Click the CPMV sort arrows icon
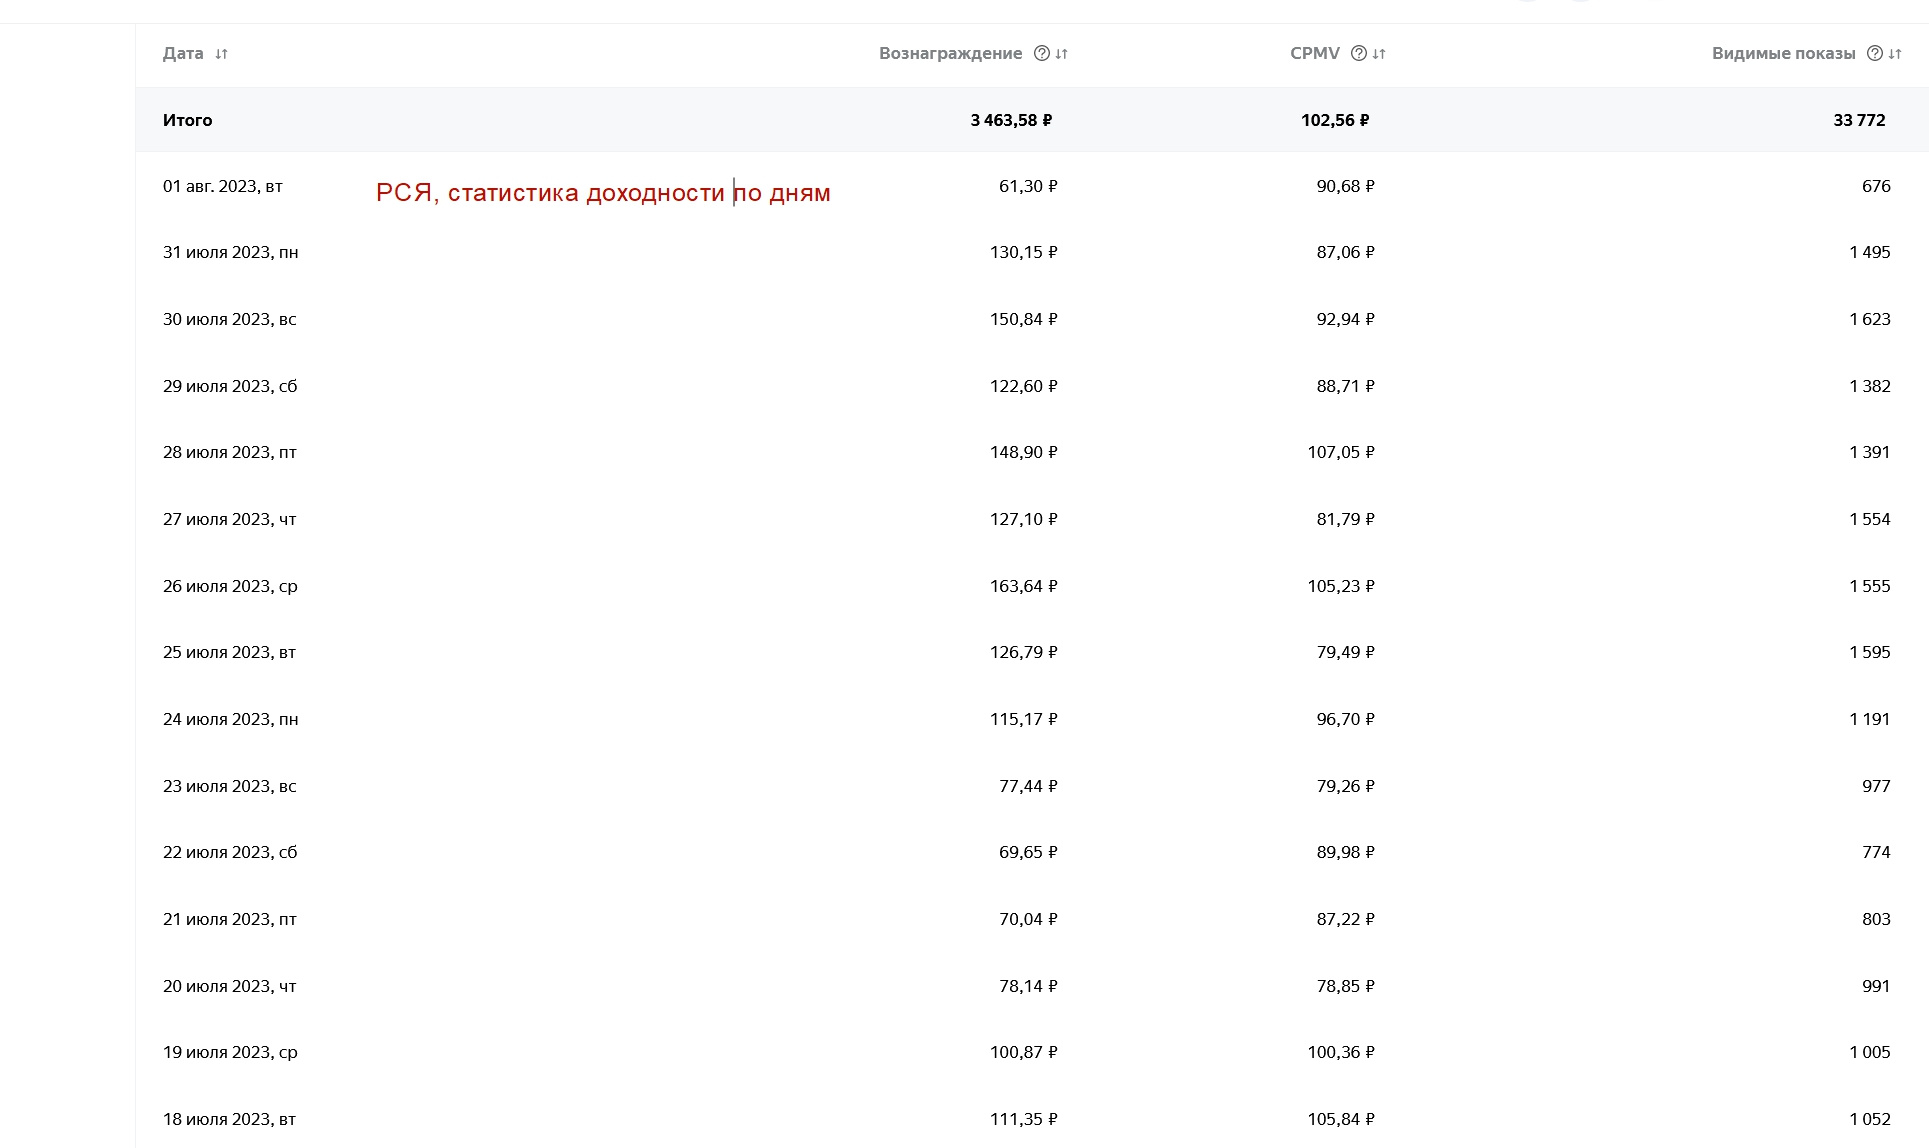Viewport: 1929px width, 1148px height. [1379, 54]
